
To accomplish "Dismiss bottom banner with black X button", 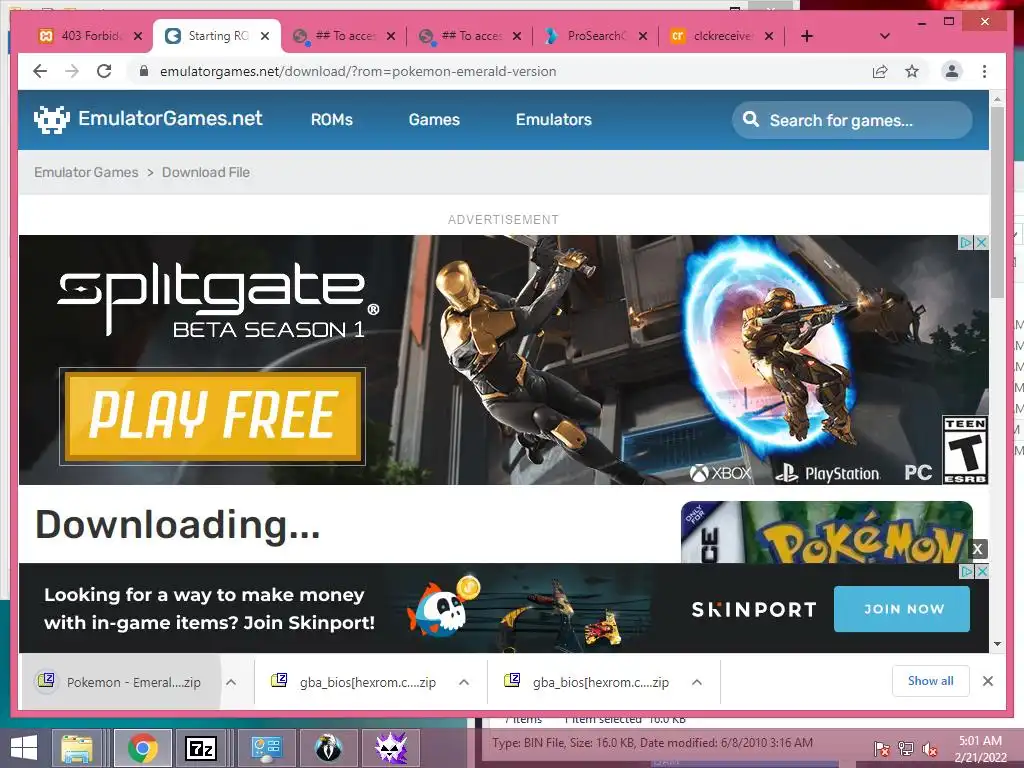I will 978,549.
